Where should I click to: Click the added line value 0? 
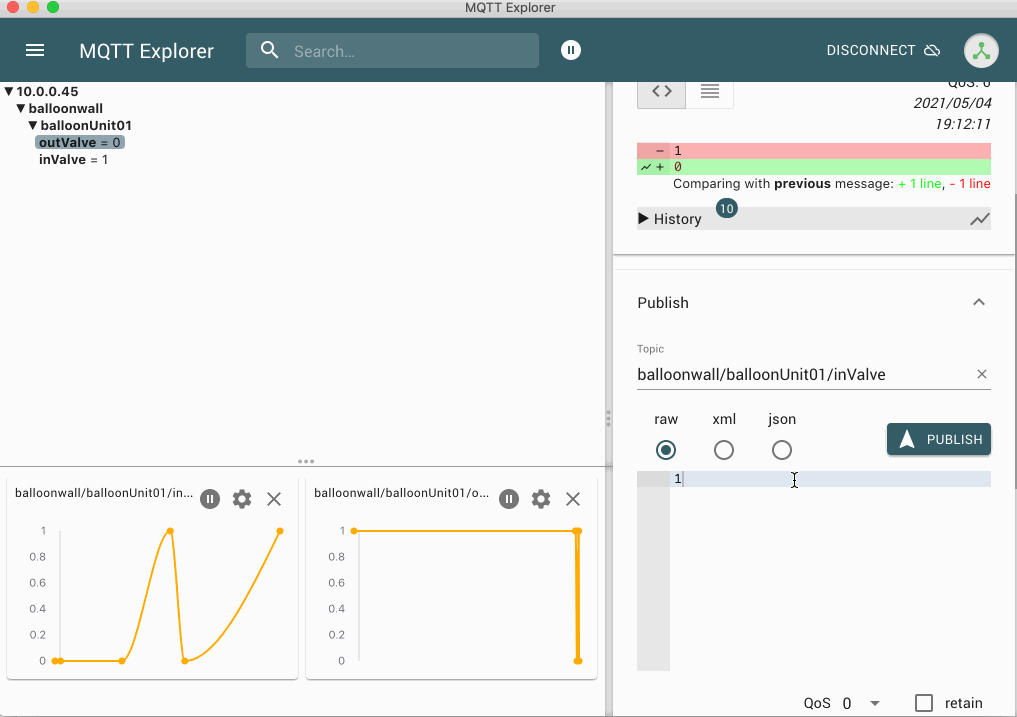(x=678, y=167)
